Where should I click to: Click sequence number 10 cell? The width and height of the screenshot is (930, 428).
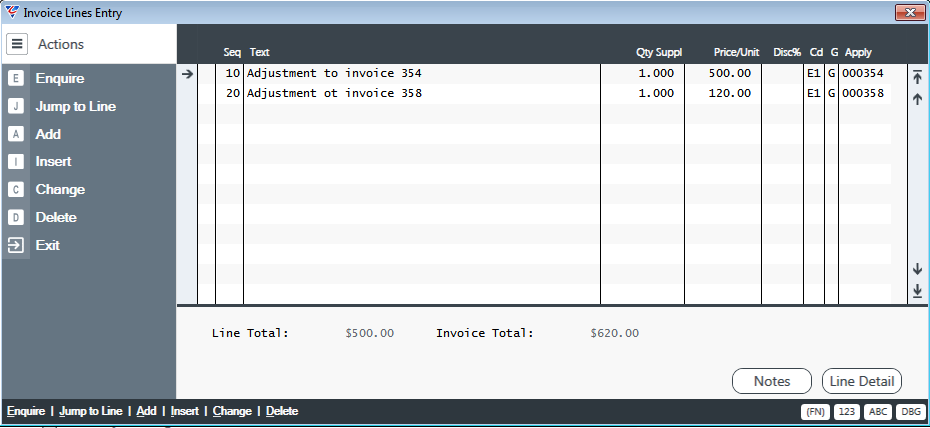pos(230,74)
